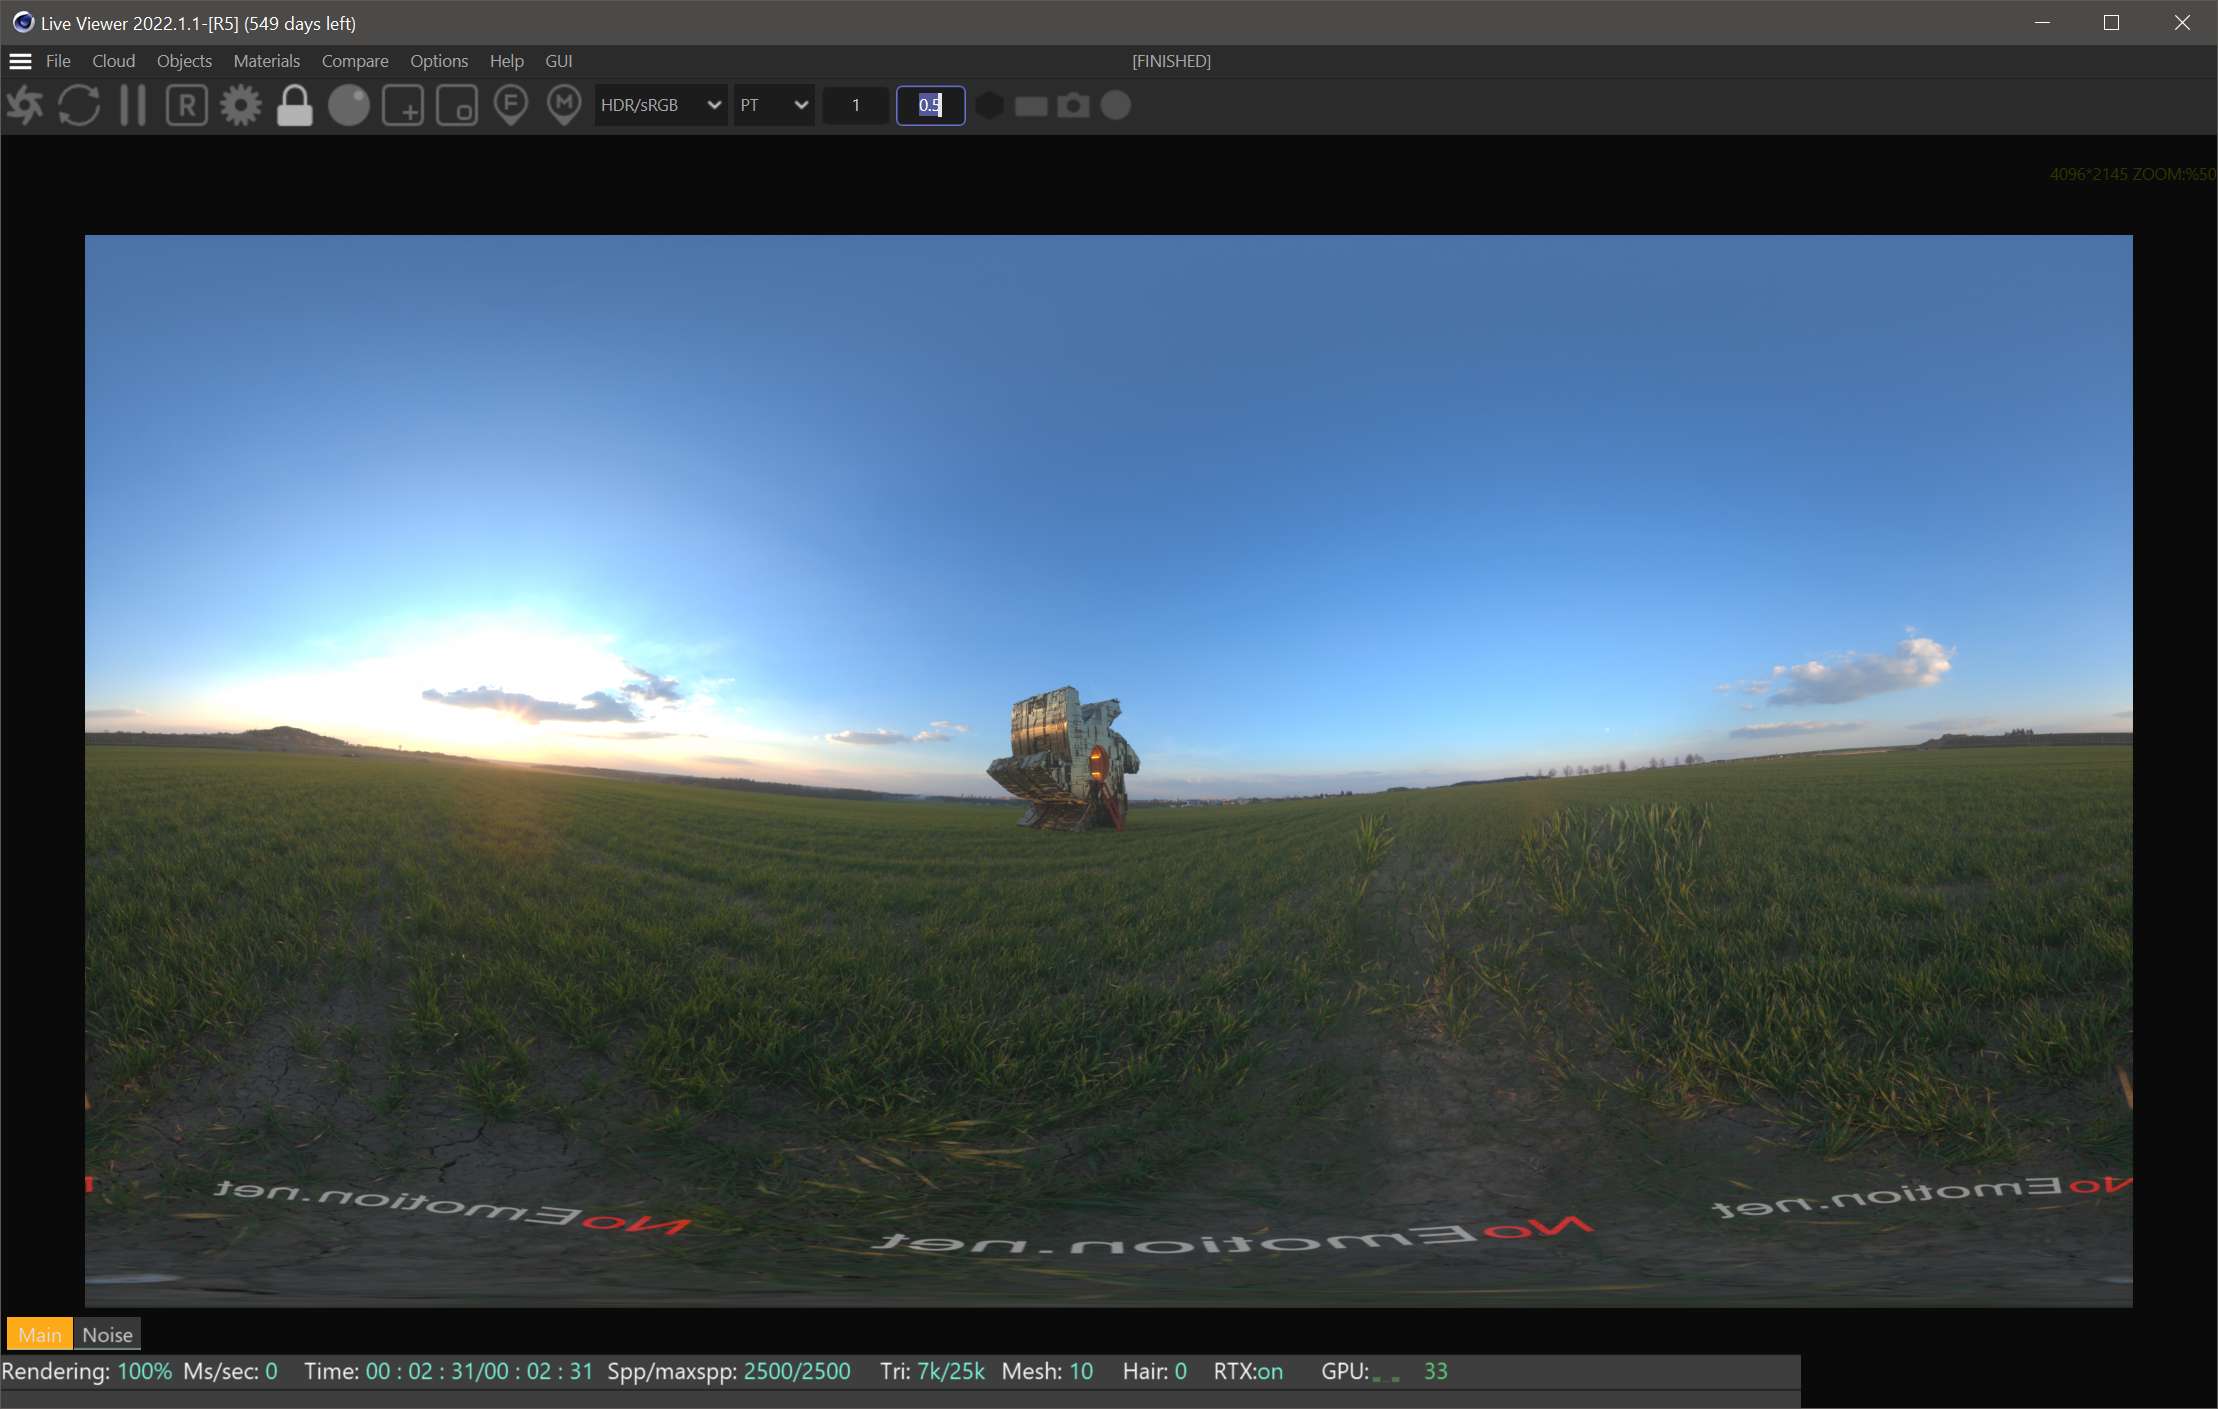Expand the PT kernel dropdown
2218x1409 pixels.
tap(773, 105)
